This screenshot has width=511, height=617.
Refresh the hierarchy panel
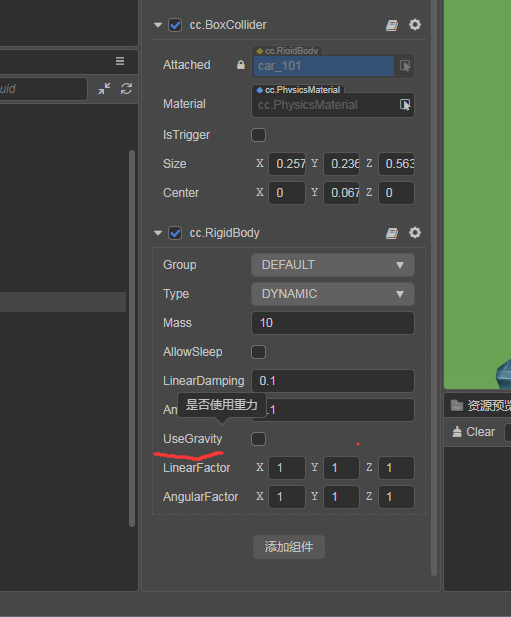126,89
